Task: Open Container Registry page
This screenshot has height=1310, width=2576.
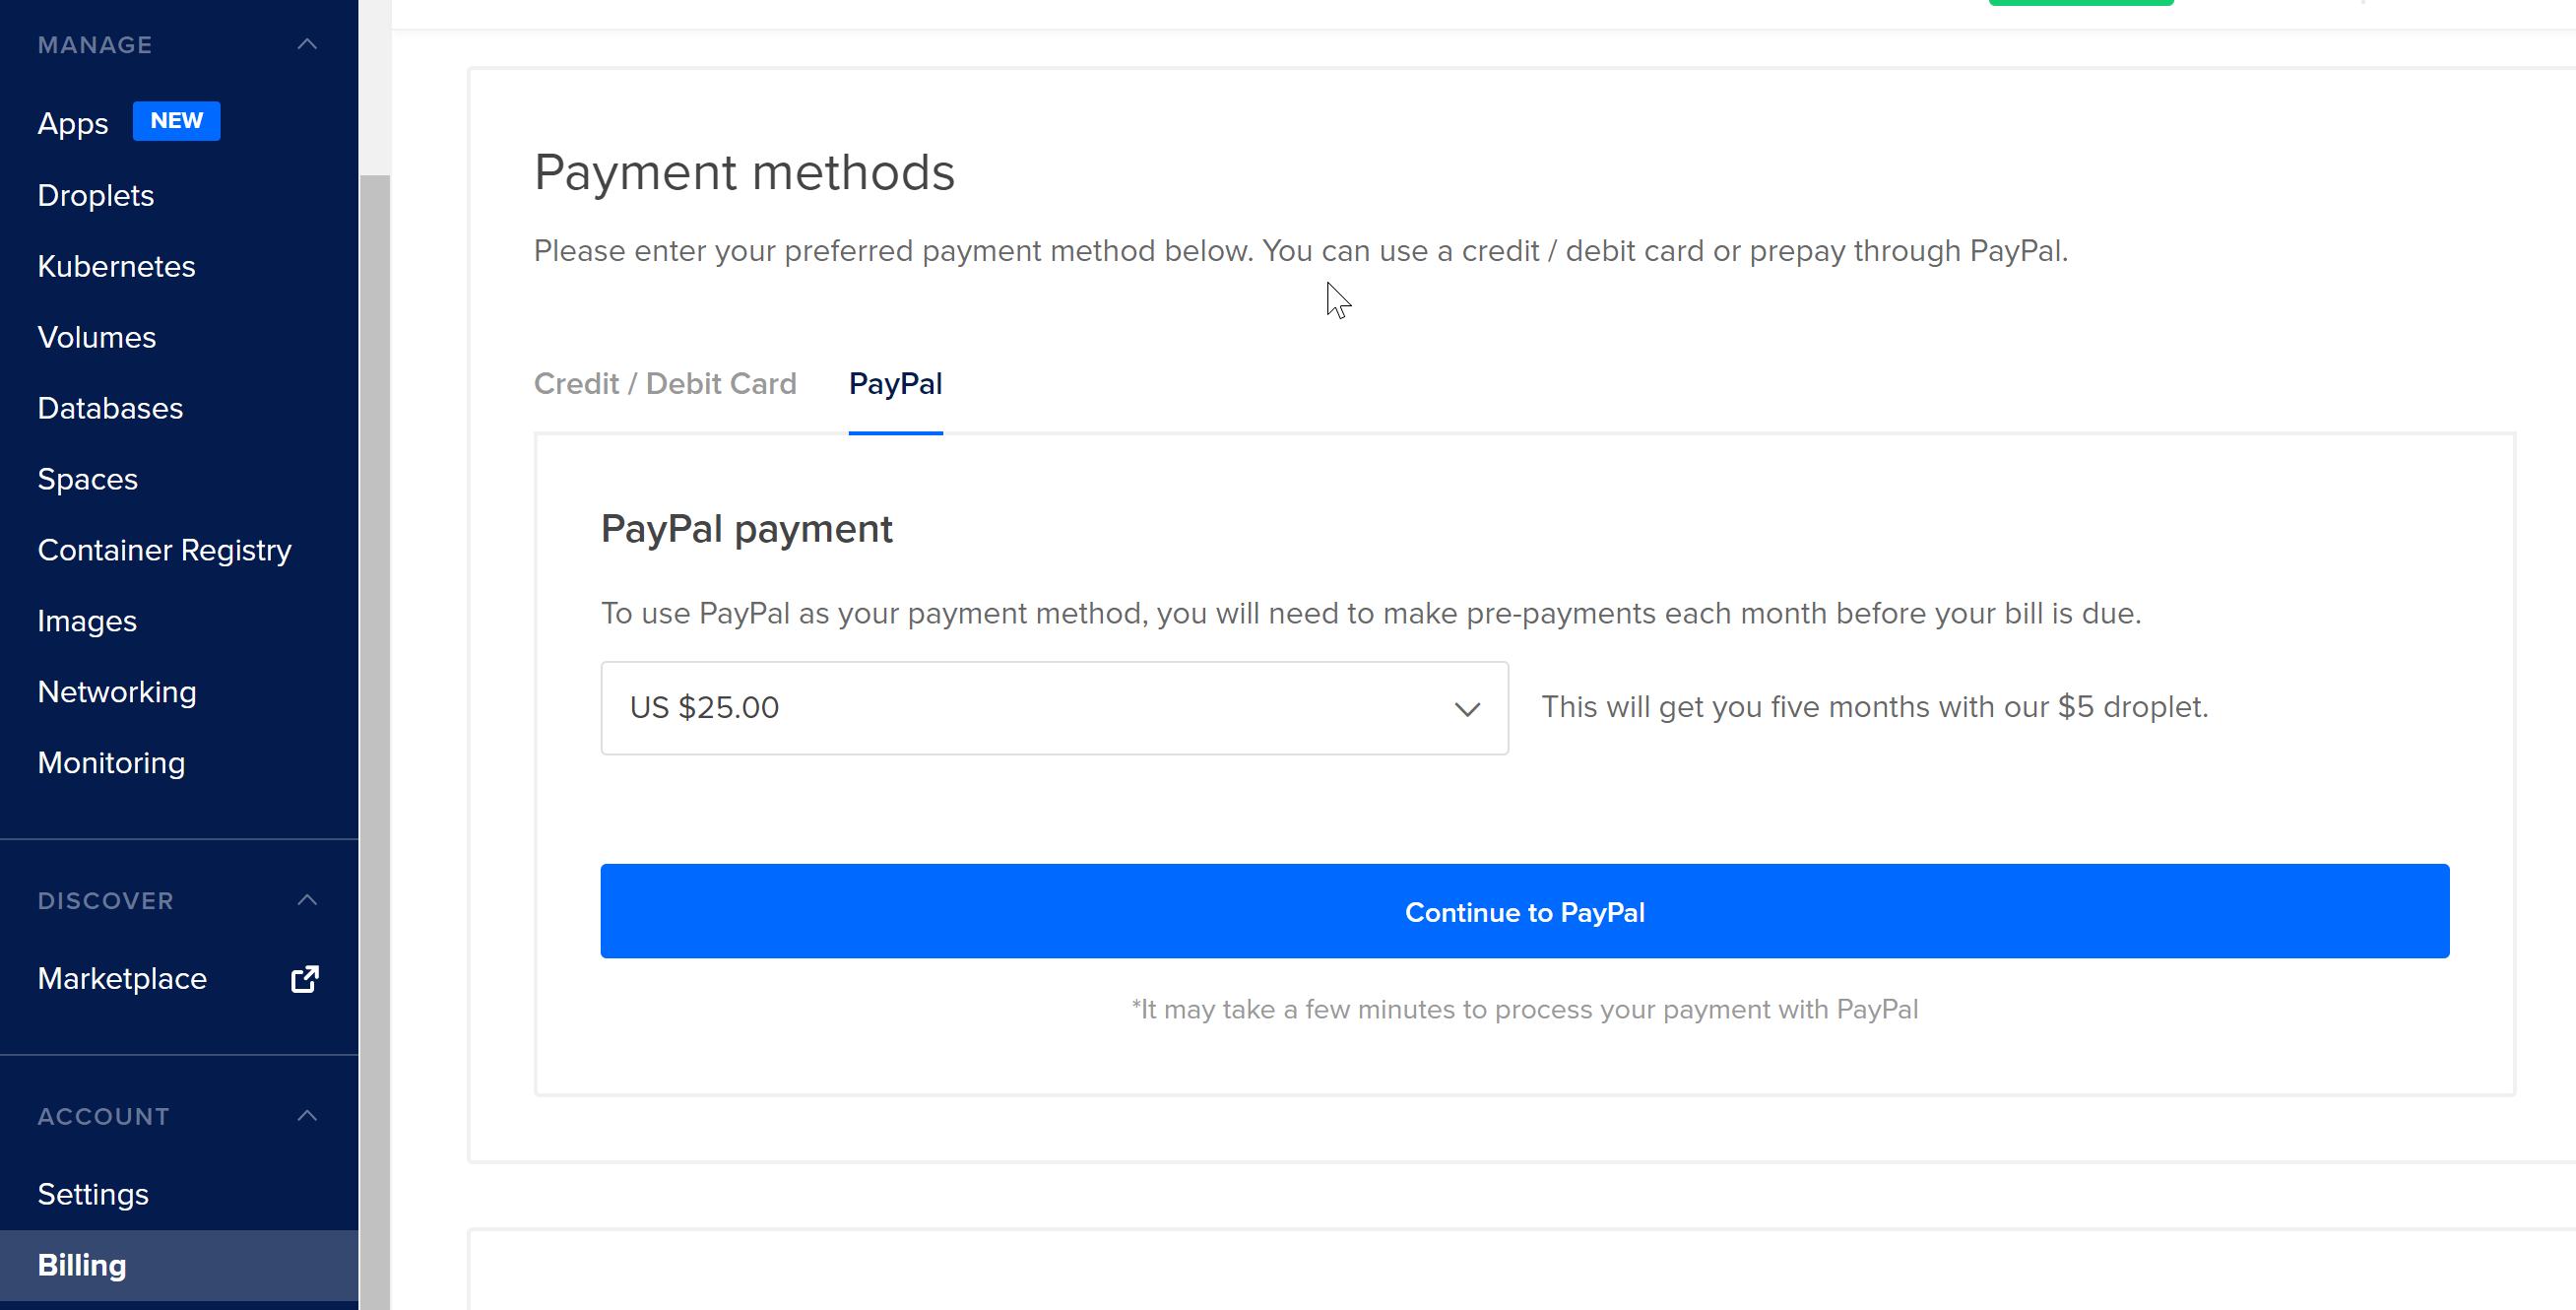Action: [165, 550]
